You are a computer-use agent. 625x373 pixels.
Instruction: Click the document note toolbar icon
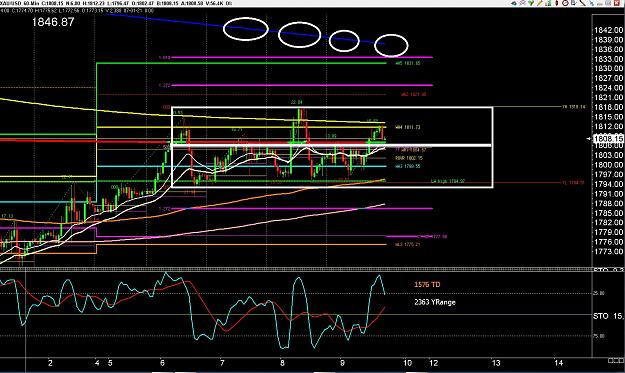click(x=573, y=3)
